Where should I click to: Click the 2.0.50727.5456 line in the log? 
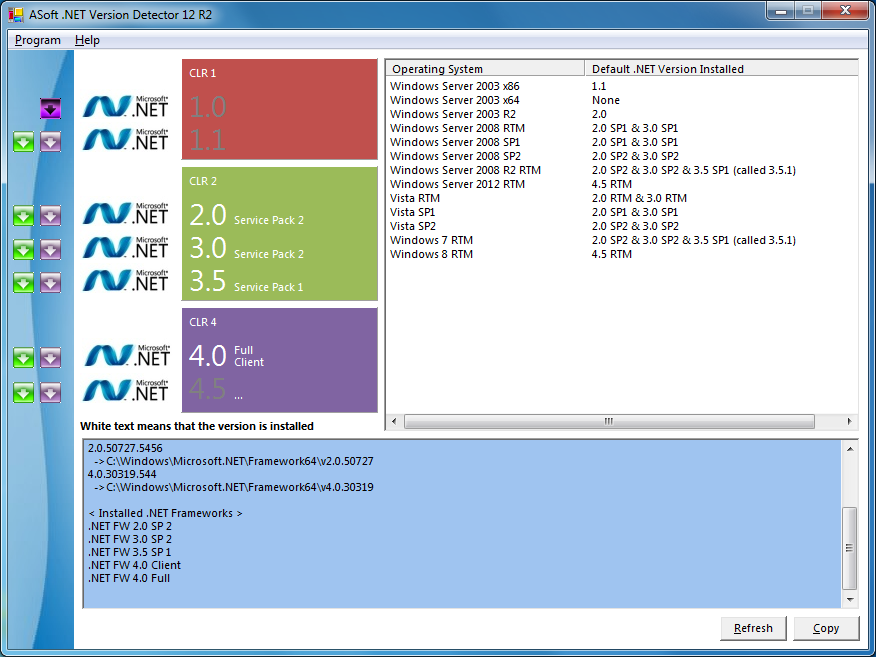125,448
